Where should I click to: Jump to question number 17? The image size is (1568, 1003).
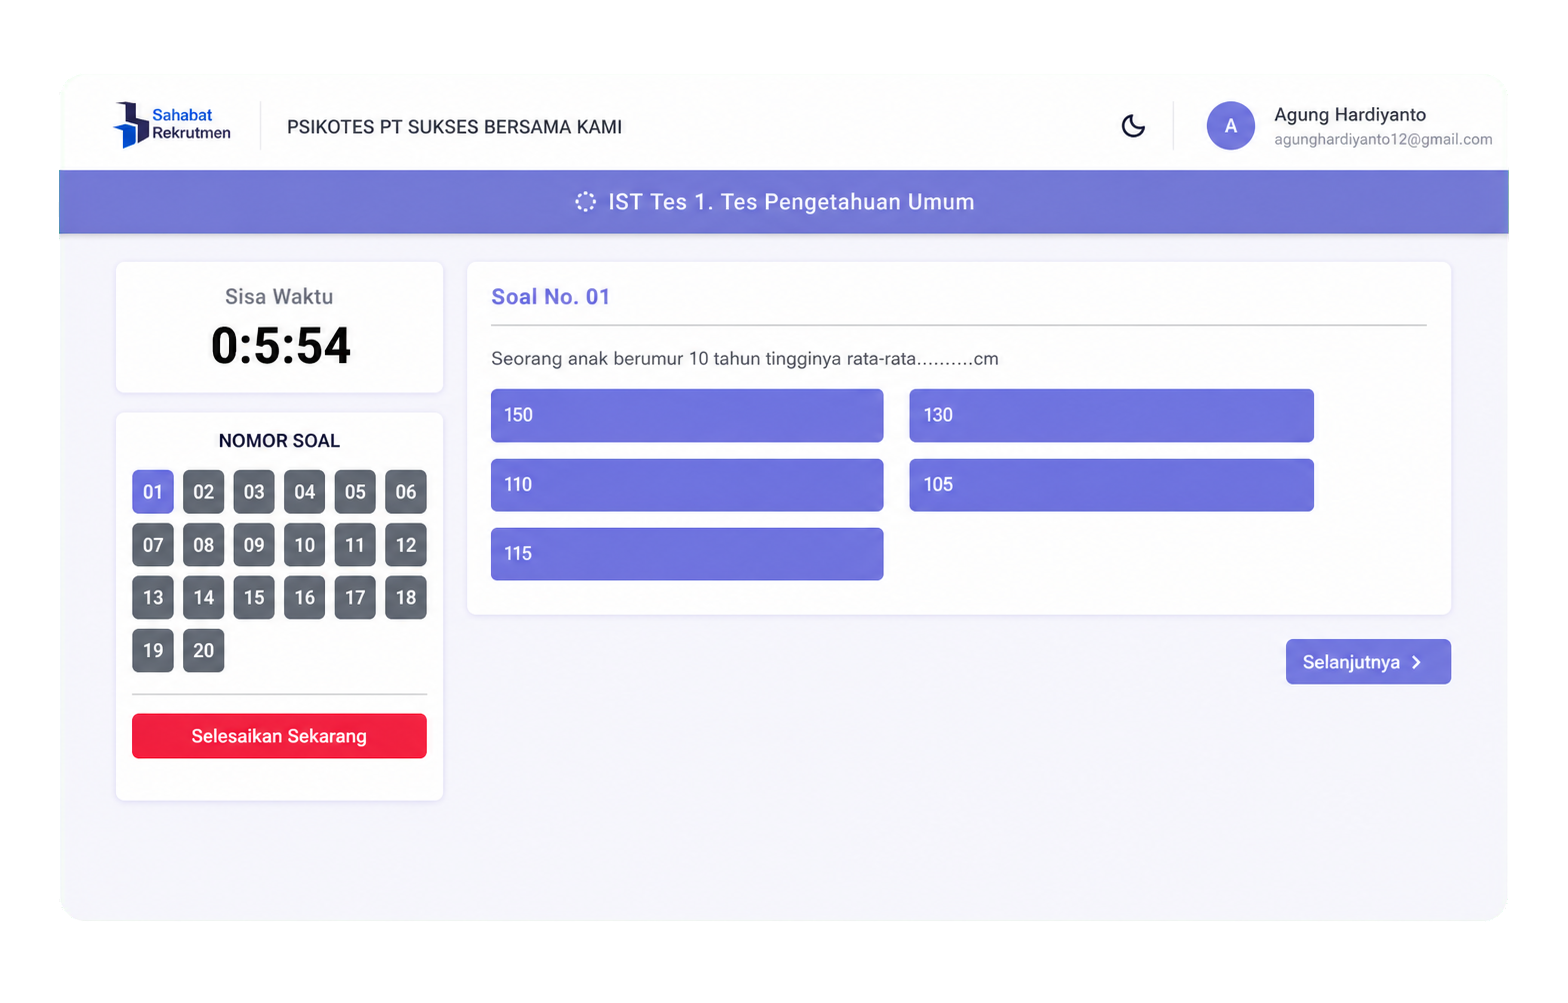click(x=355, y=598)
